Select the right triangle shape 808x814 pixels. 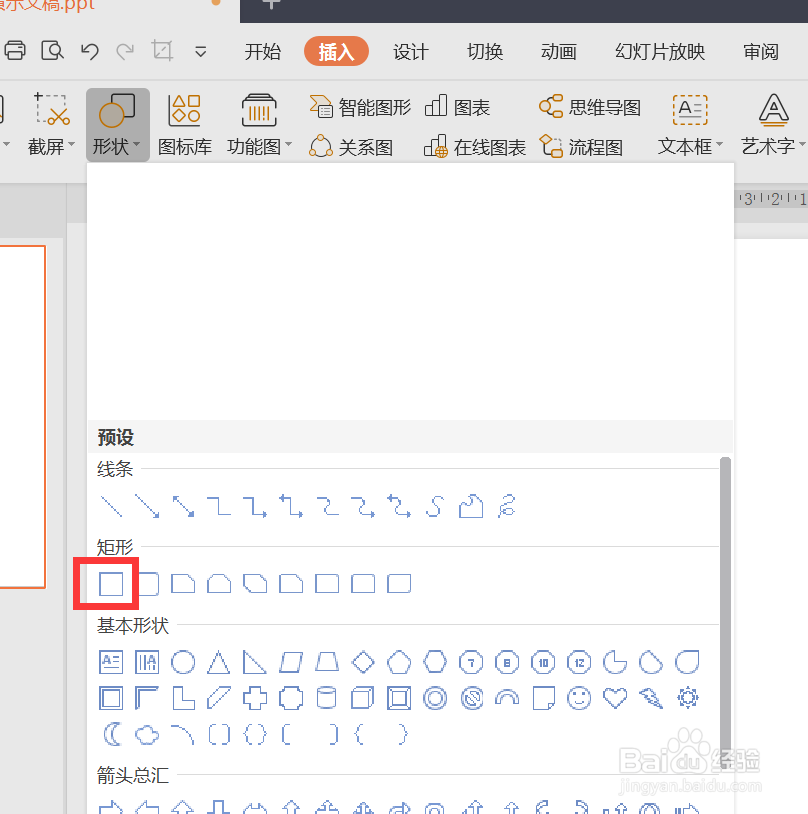[254, 662]
